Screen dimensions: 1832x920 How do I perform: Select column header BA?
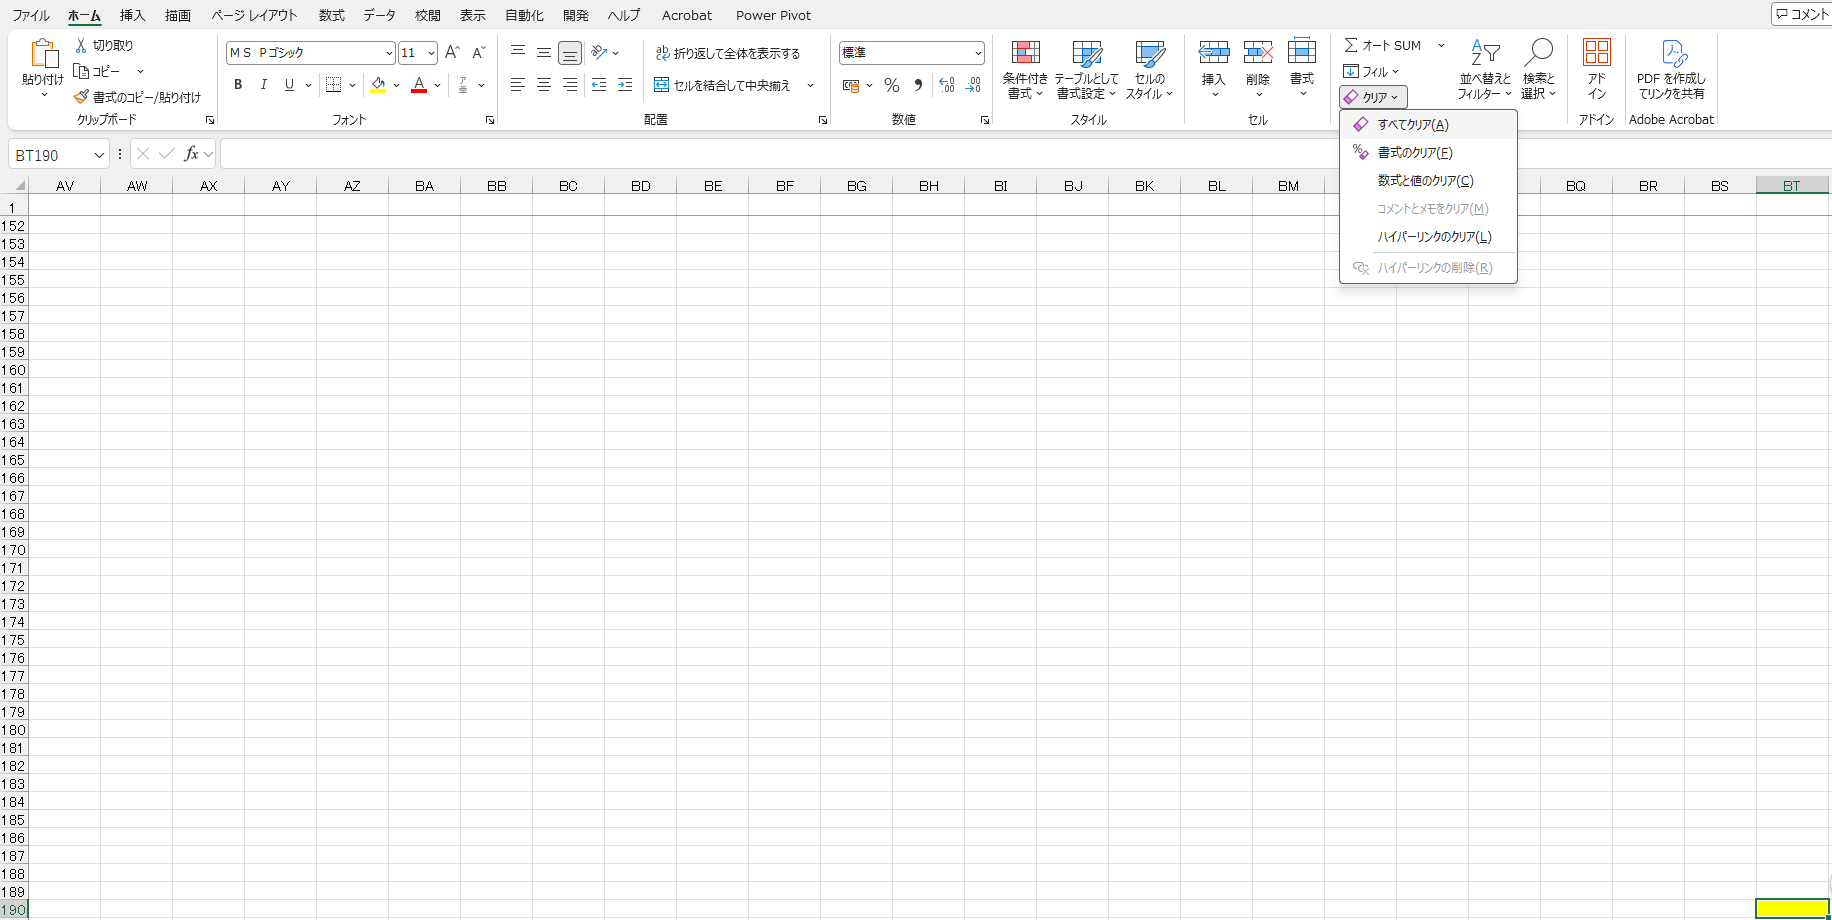424,186
